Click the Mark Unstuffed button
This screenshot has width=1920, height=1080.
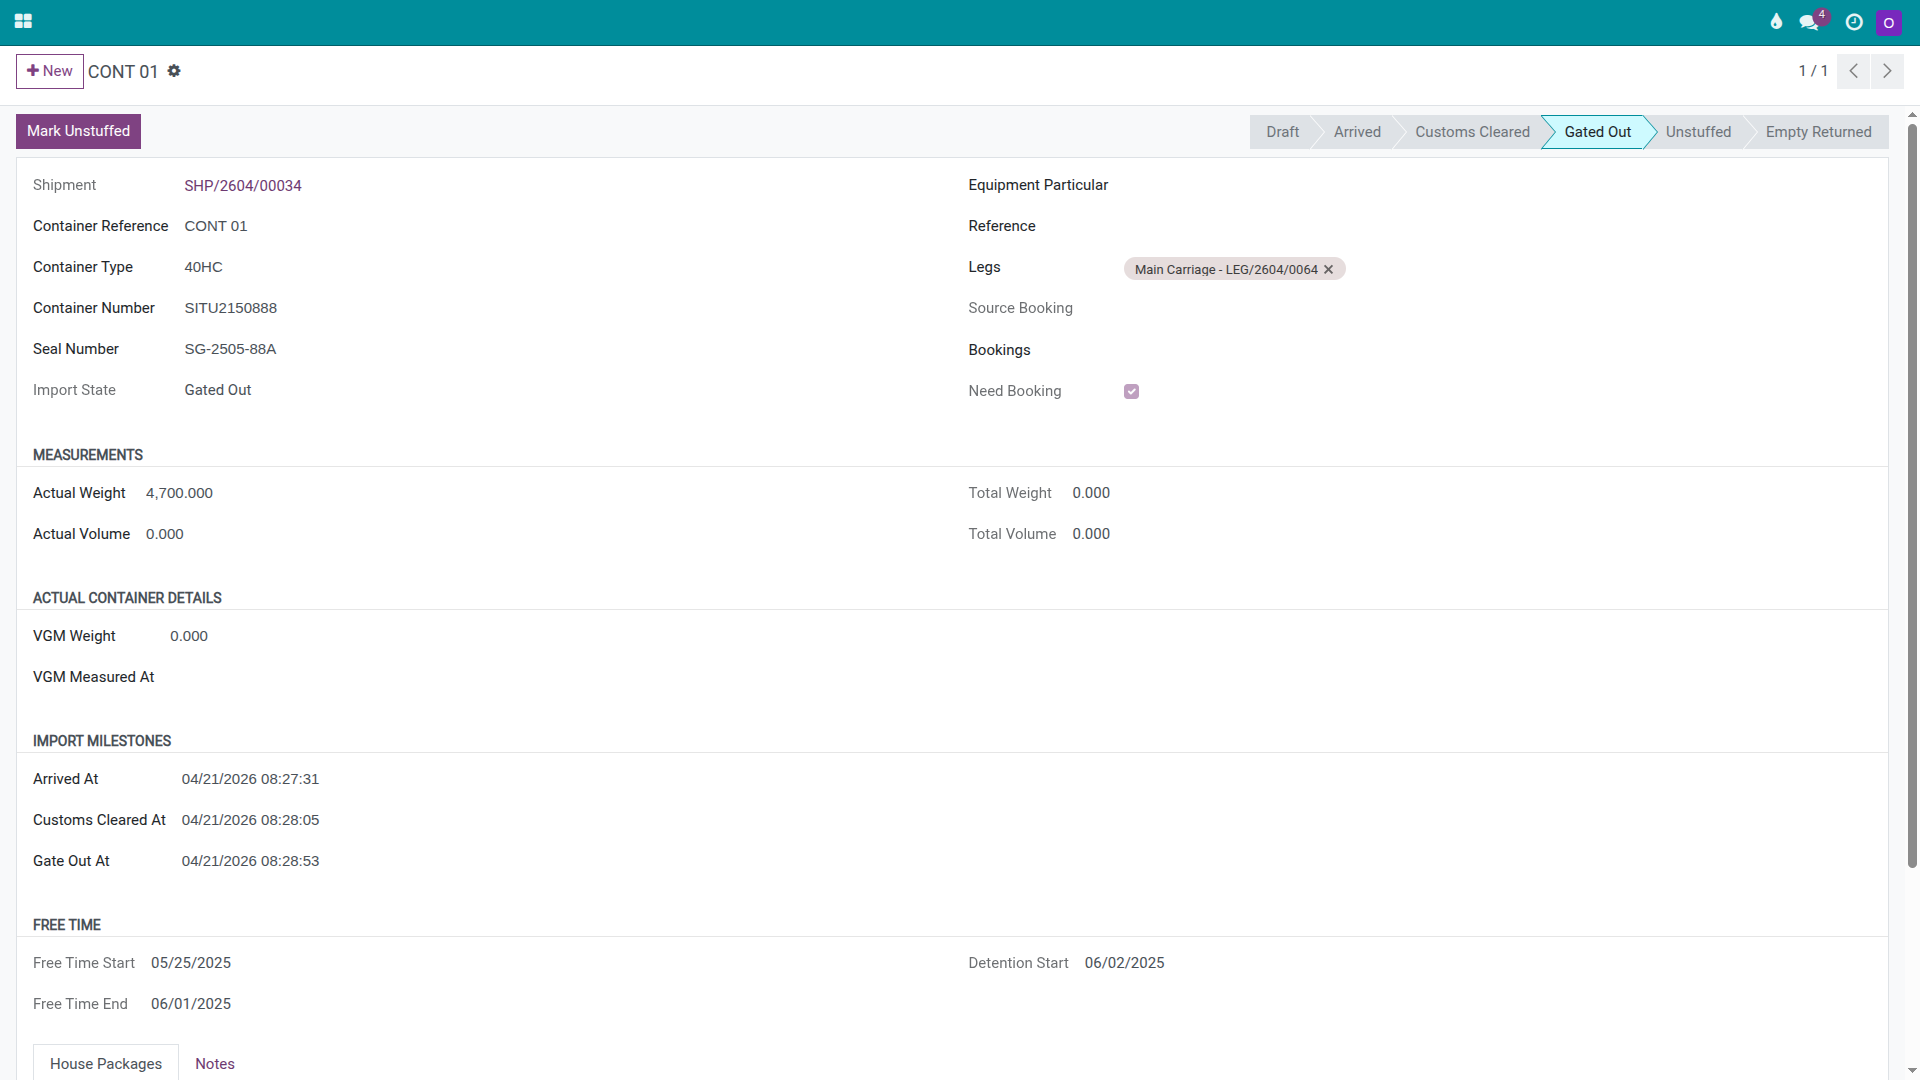pyautogui.click(x=78, y=131)
